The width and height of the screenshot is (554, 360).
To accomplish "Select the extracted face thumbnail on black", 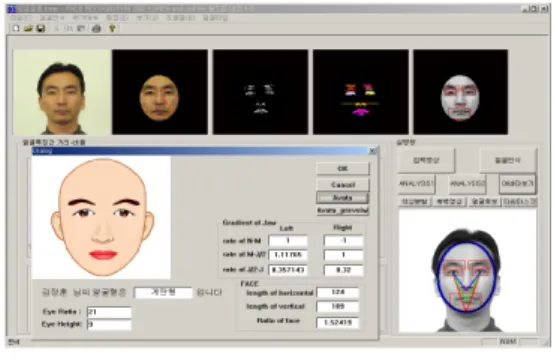I will click(160, 92).
